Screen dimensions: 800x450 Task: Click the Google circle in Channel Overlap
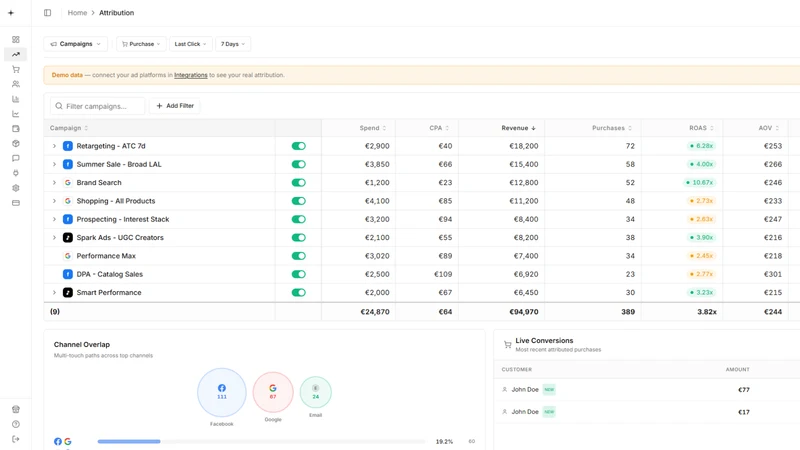click(273, 392)
